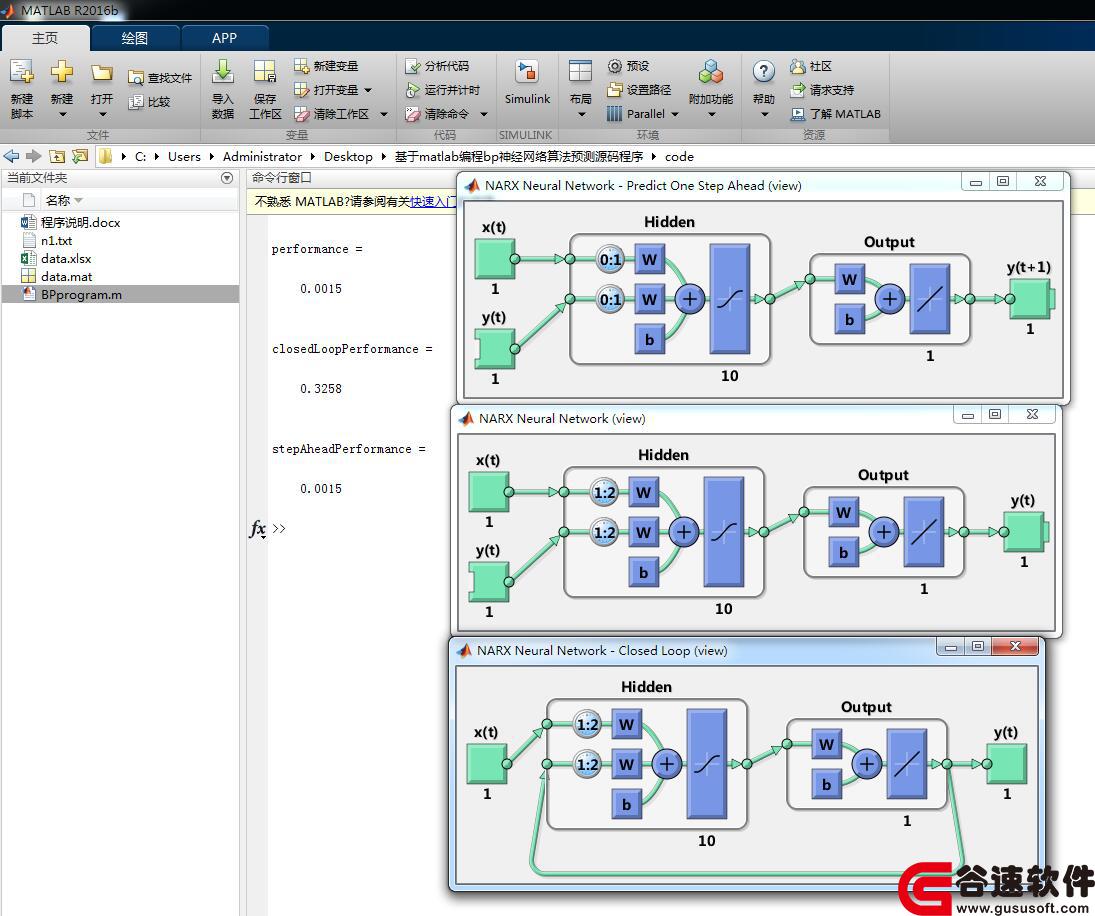This screenshot has height=916, width=1095.
Task: Click the 新建变量 new variable icon
Action: (x=301, y=66)
